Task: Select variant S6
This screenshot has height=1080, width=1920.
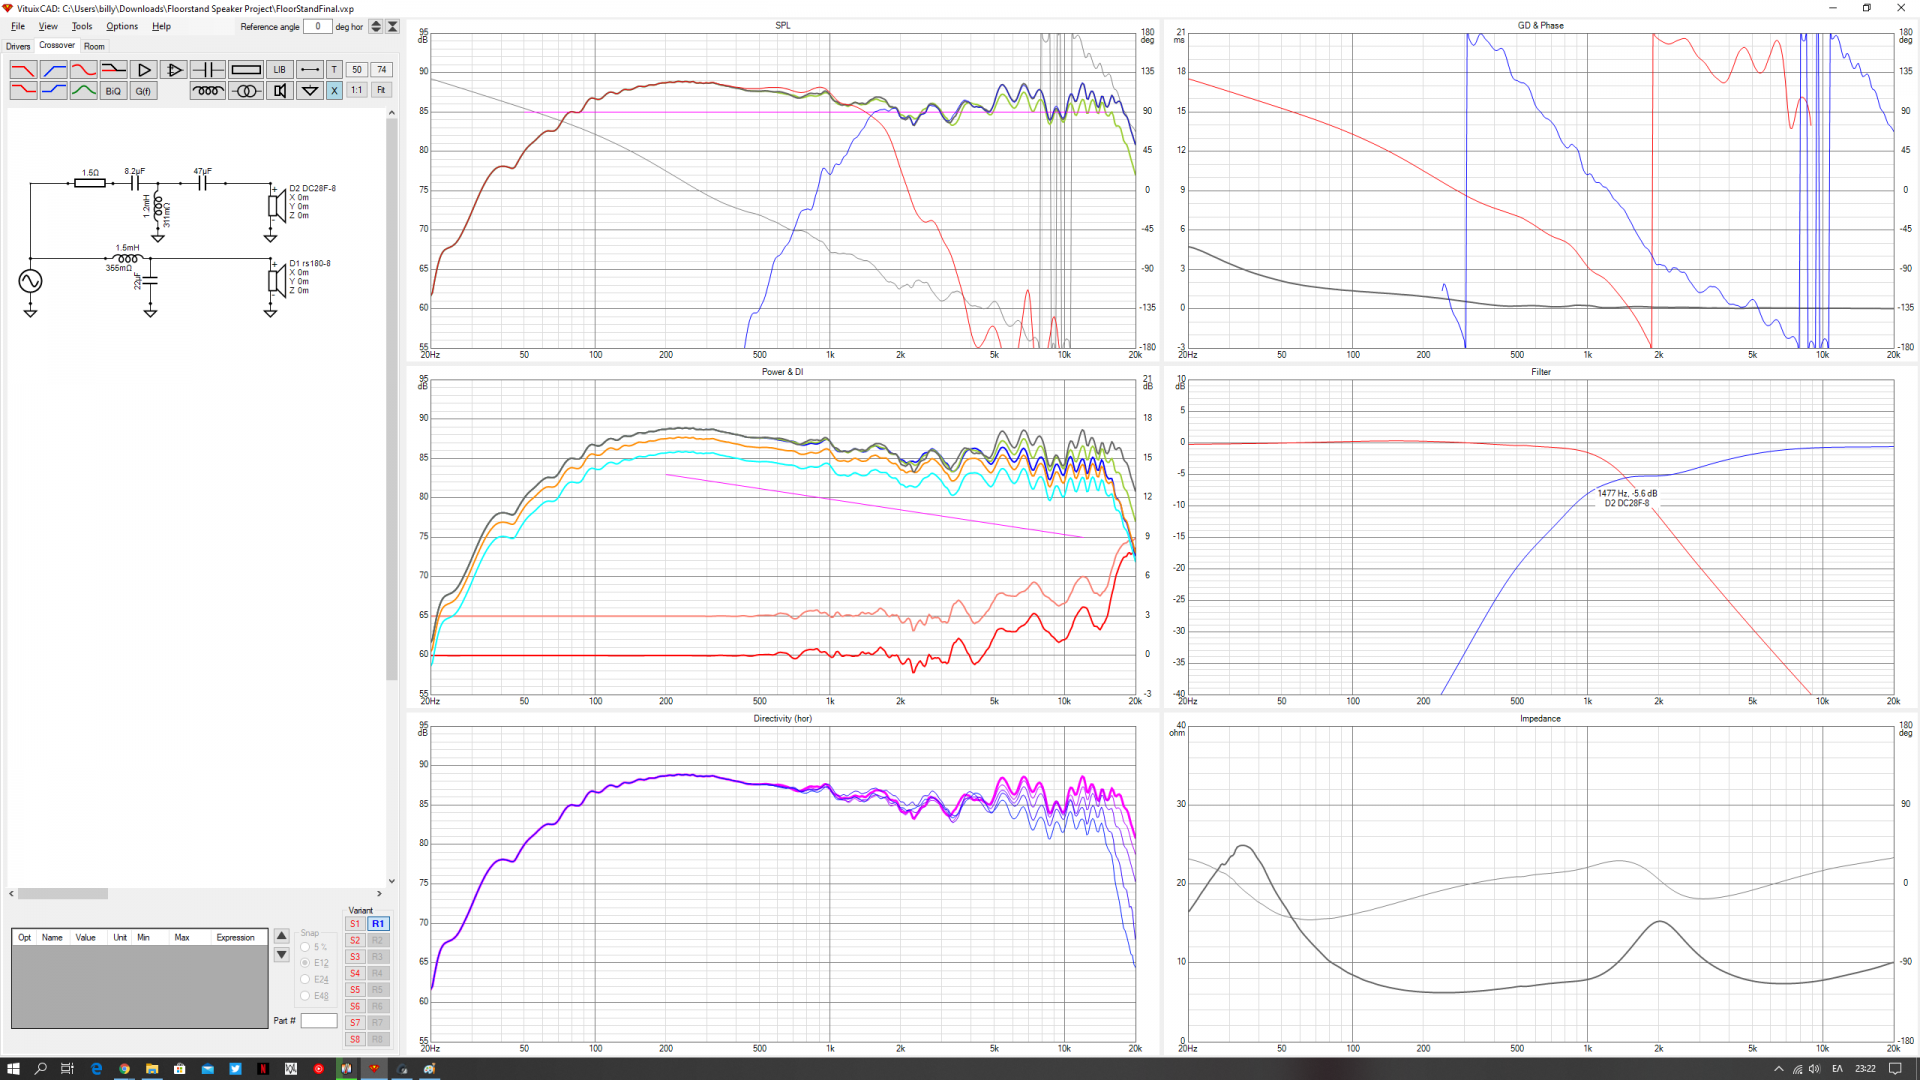Action: click(x=355, y=1006)
